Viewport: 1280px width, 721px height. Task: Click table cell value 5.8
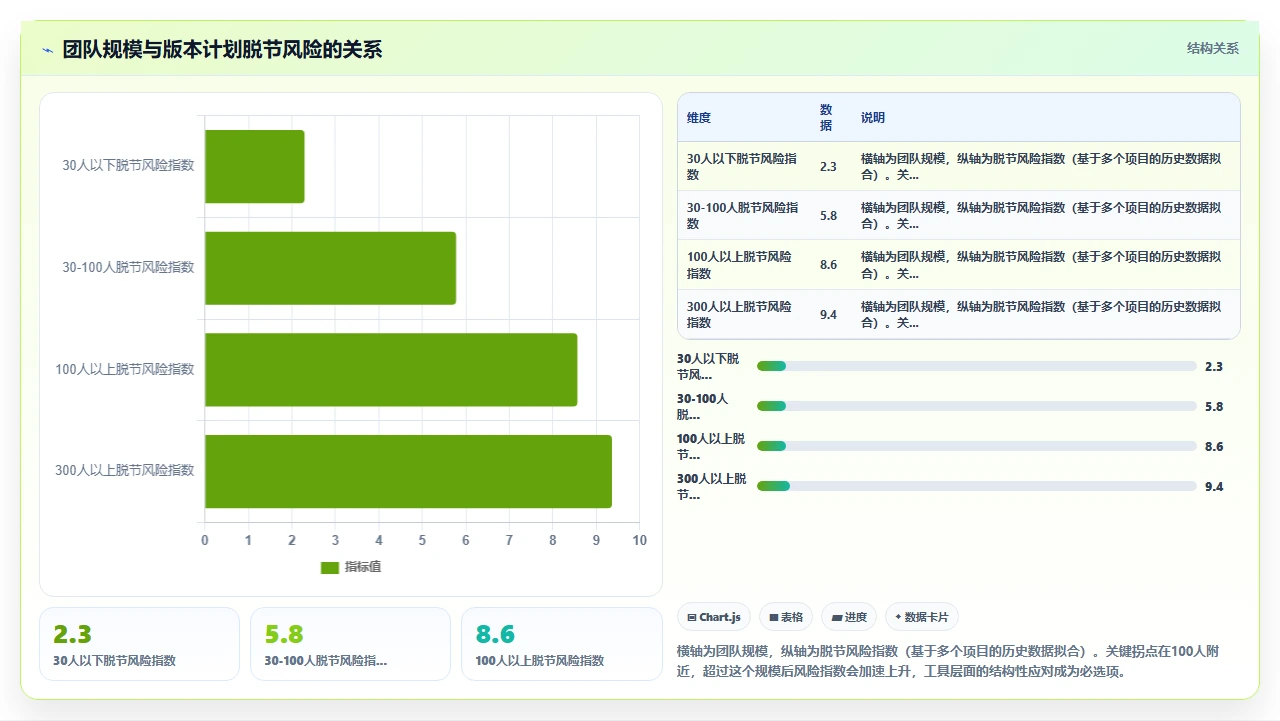[x=828, y=216]
